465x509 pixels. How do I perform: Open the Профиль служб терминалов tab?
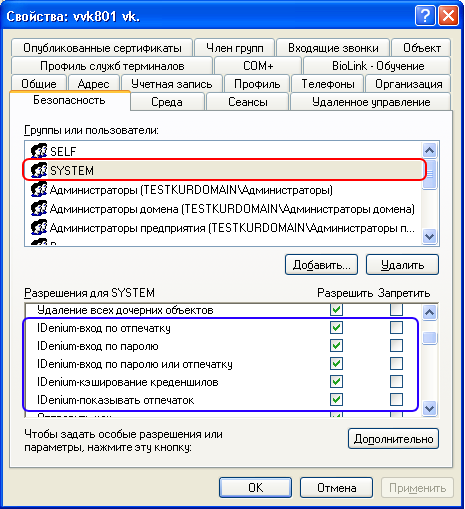tap(112, 66)
